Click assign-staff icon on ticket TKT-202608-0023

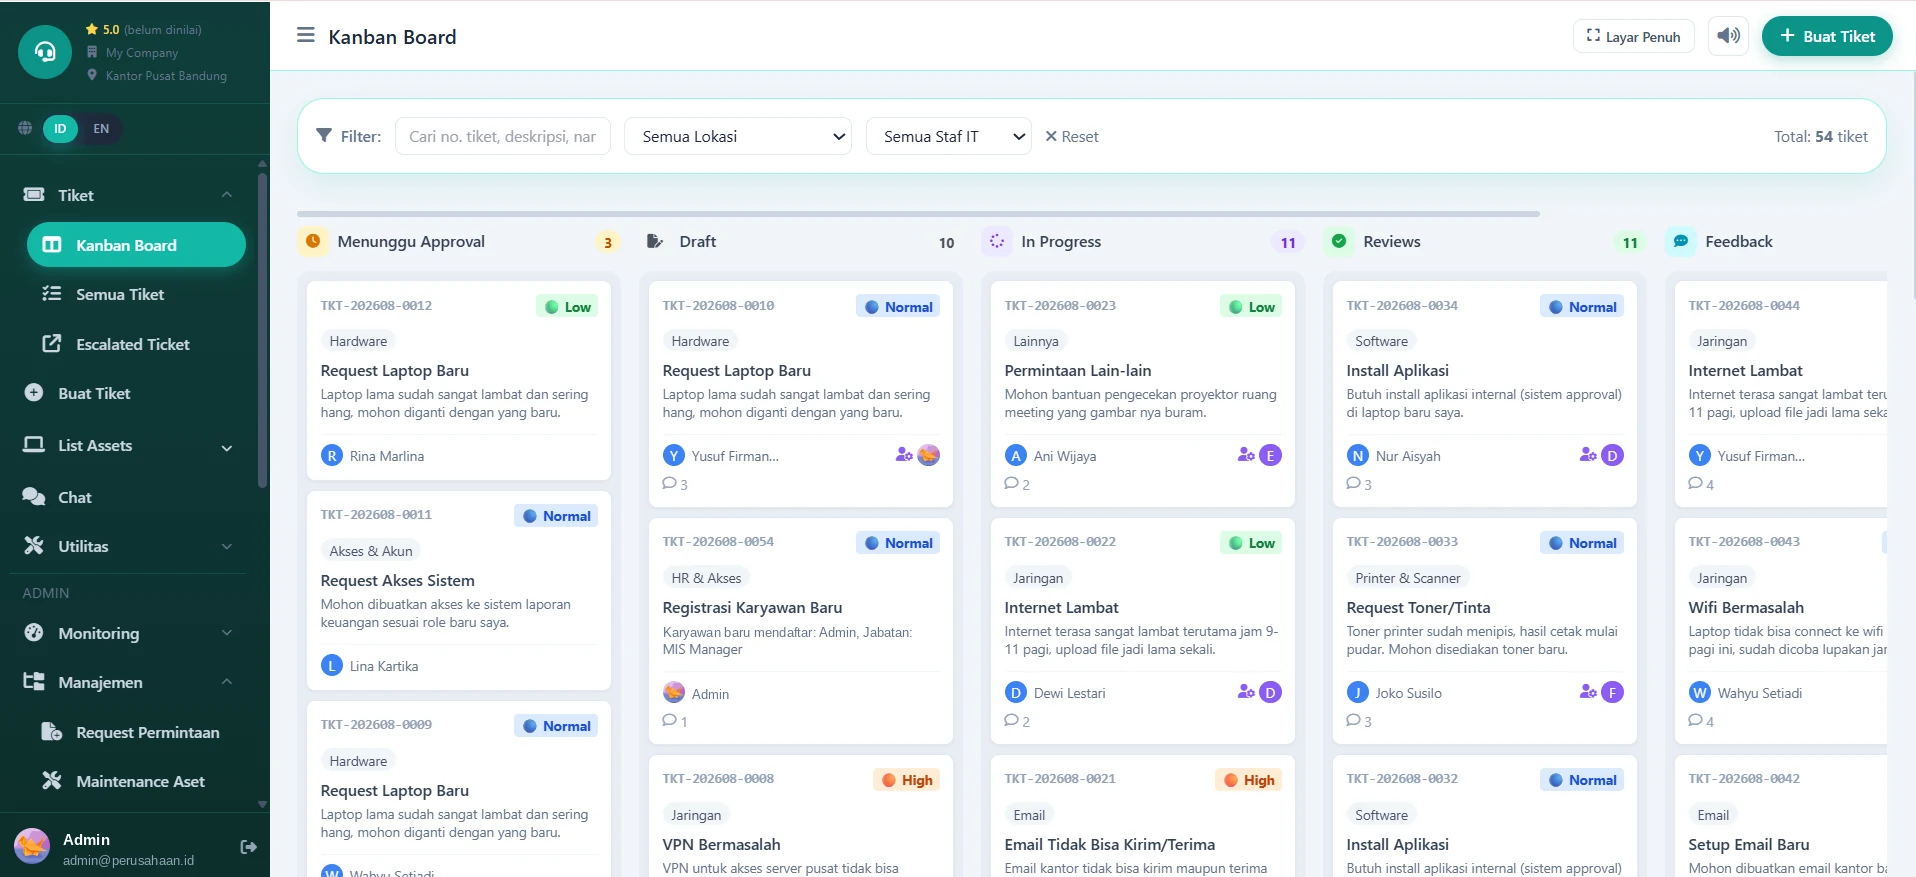coord(1246,455)
